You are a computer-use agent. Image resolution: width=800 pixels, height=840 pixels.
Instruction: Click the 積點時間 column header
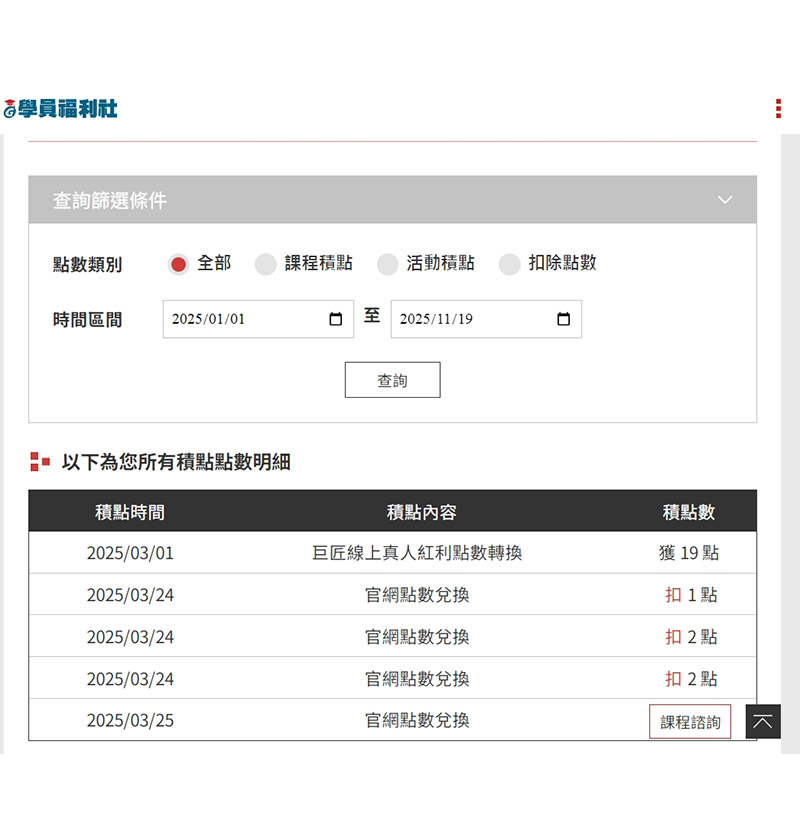click(x=130, y=512)
